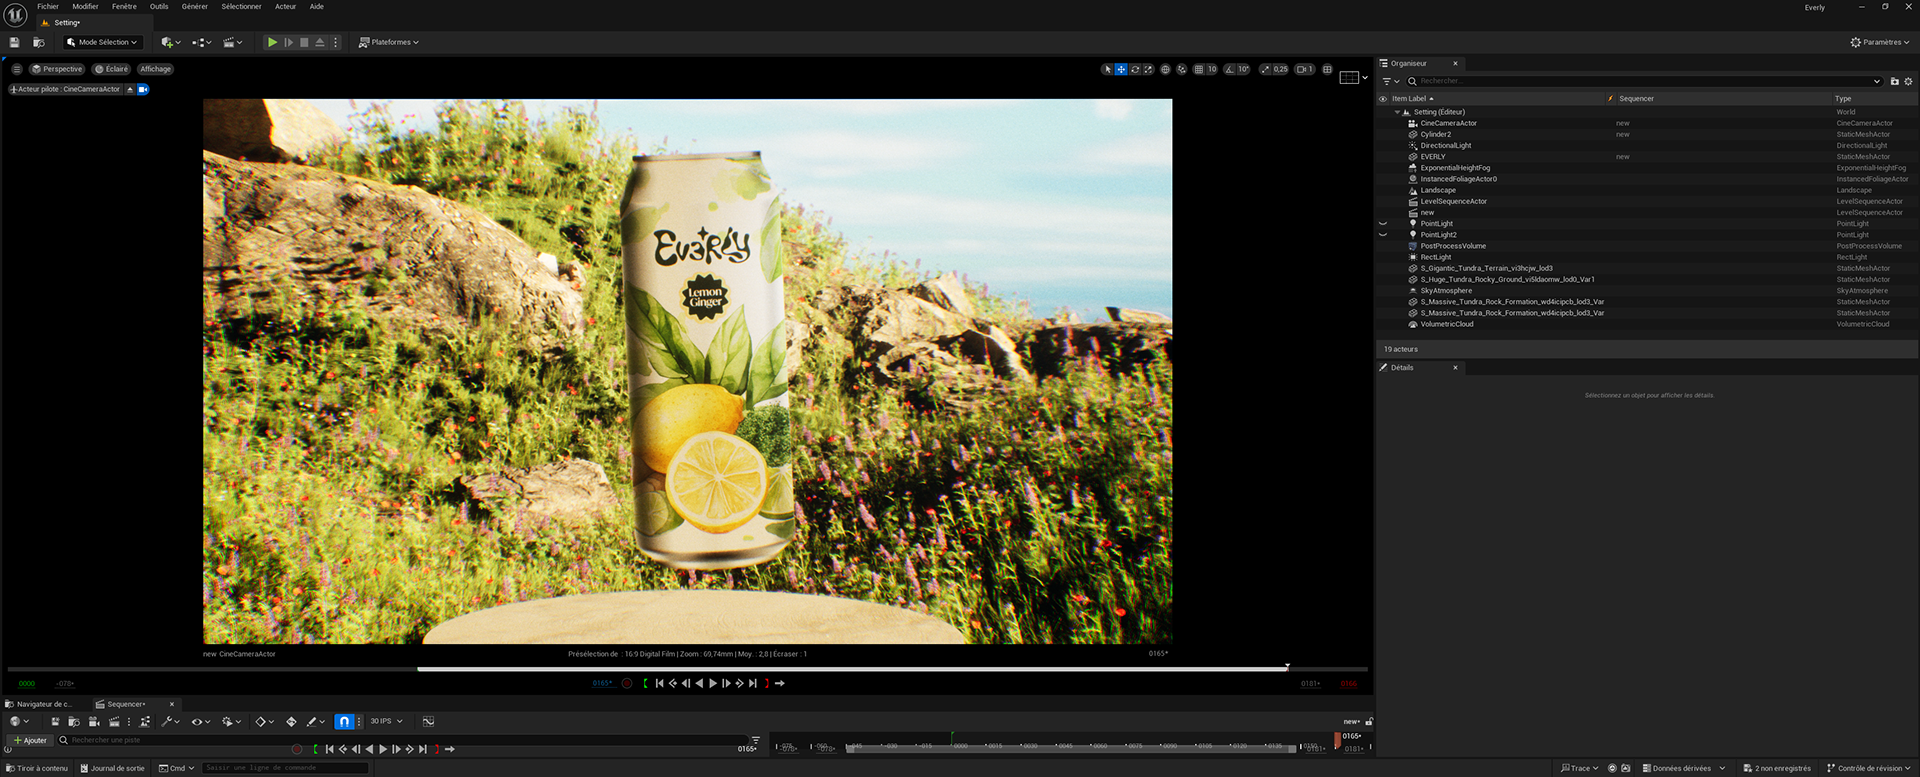Toggle grid snapping in viewport
The height and width of the screenshot is (777, 1920).
pyautogui.click(x=1198, y=69)
